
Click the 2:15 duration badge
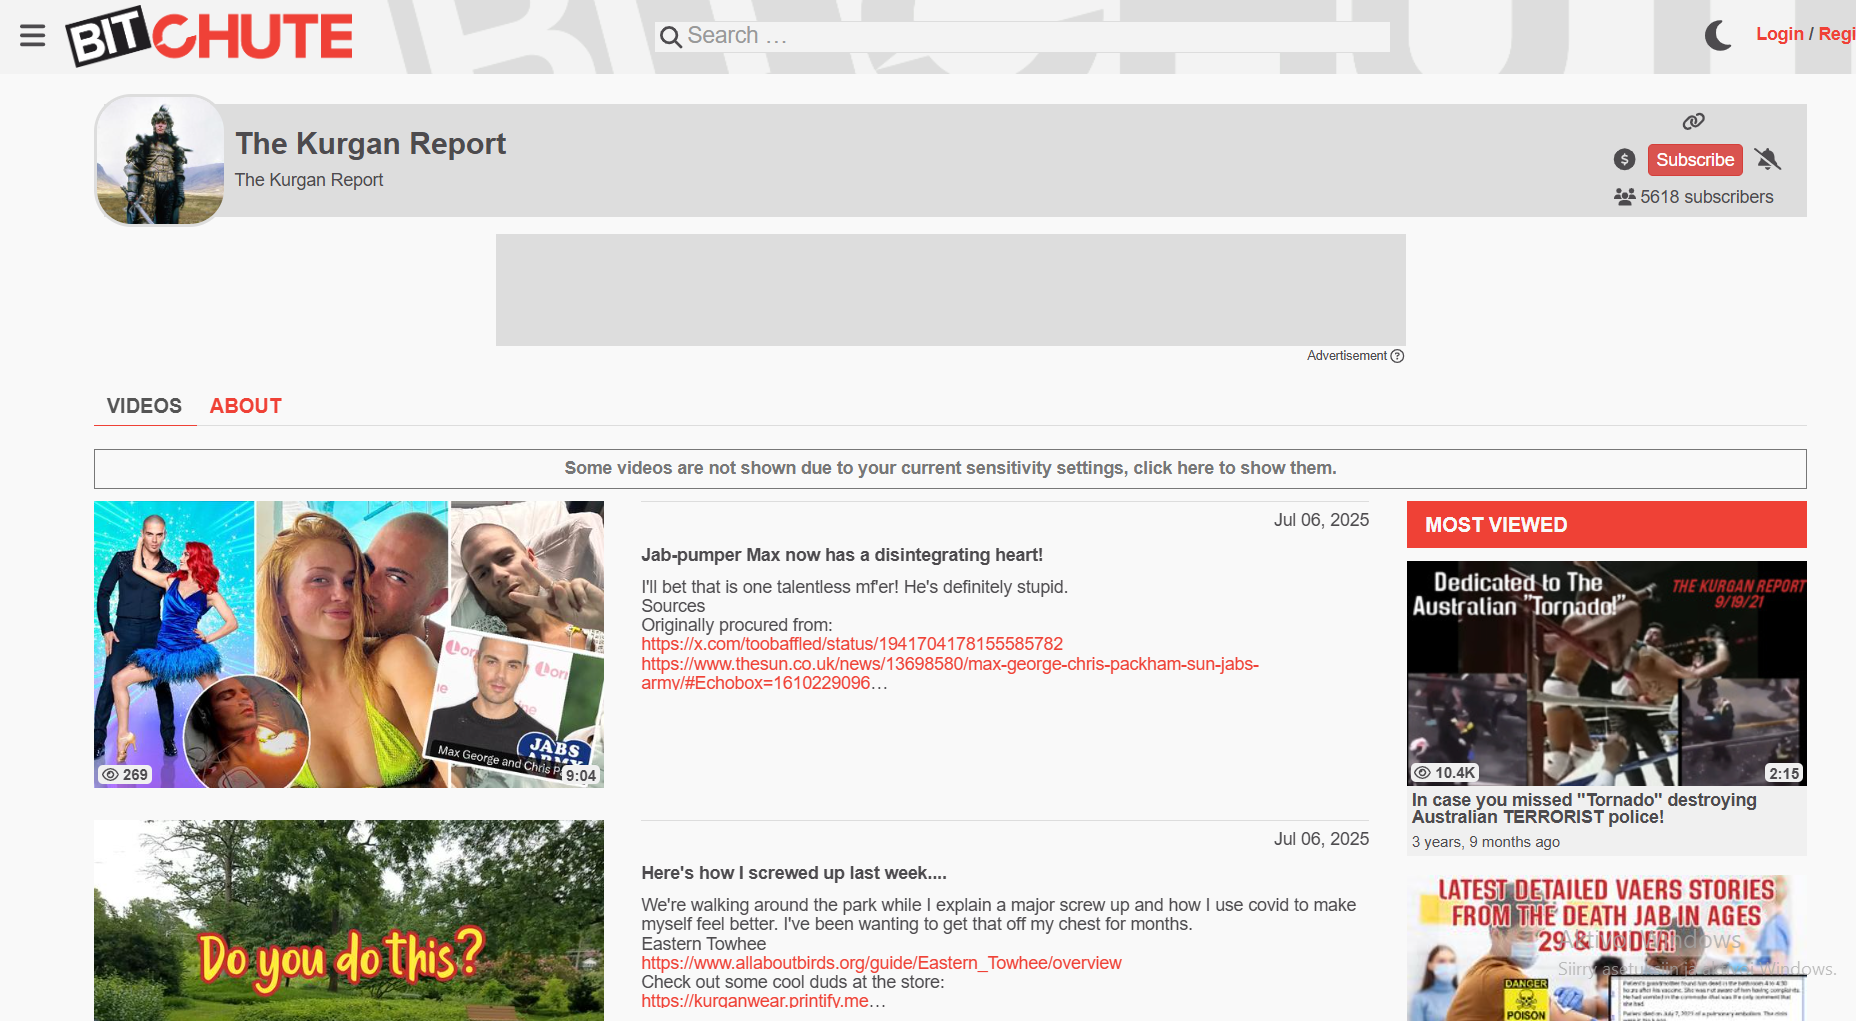[x=1784, y=773]
